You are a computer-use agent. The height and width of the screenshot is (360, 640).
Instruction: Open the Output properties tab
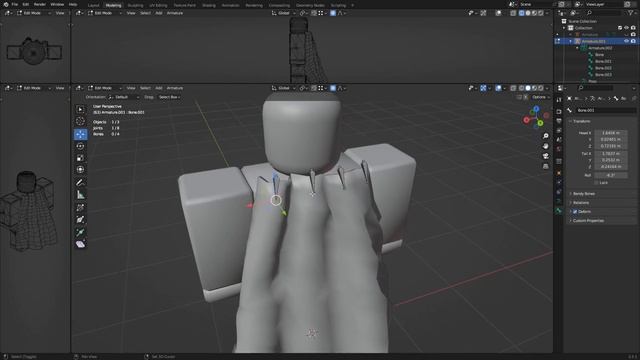(559, 121)
